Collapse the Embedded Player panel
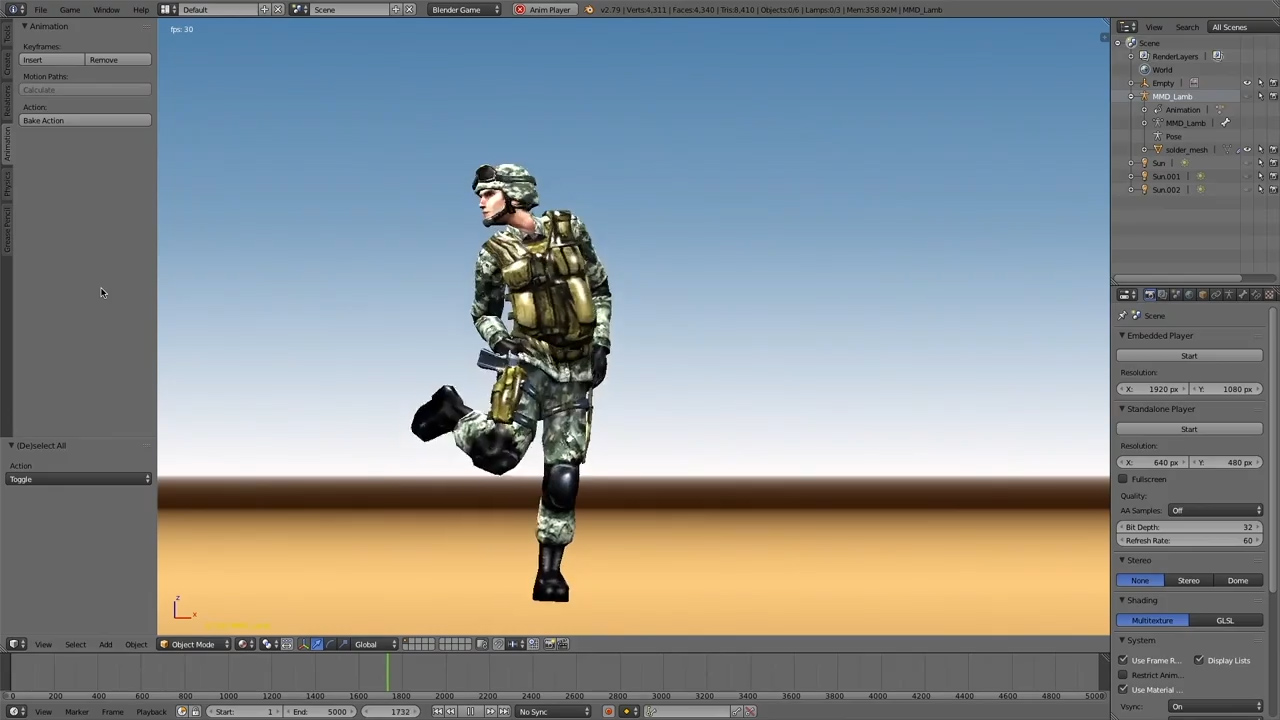Viewport: 1280px width, 720px height. [x=1122, y=336]
